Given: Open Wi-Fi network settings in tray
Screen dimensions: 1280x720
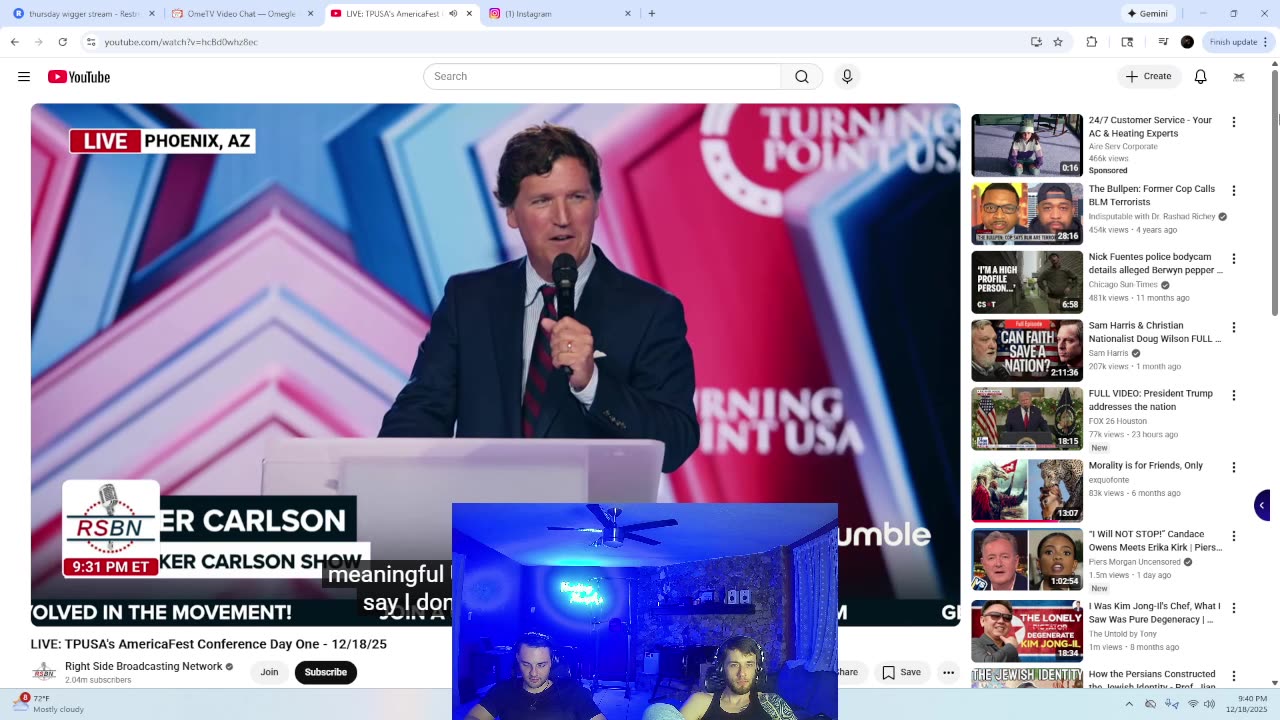Looking at the screenshot, I should pos(1192,704).
